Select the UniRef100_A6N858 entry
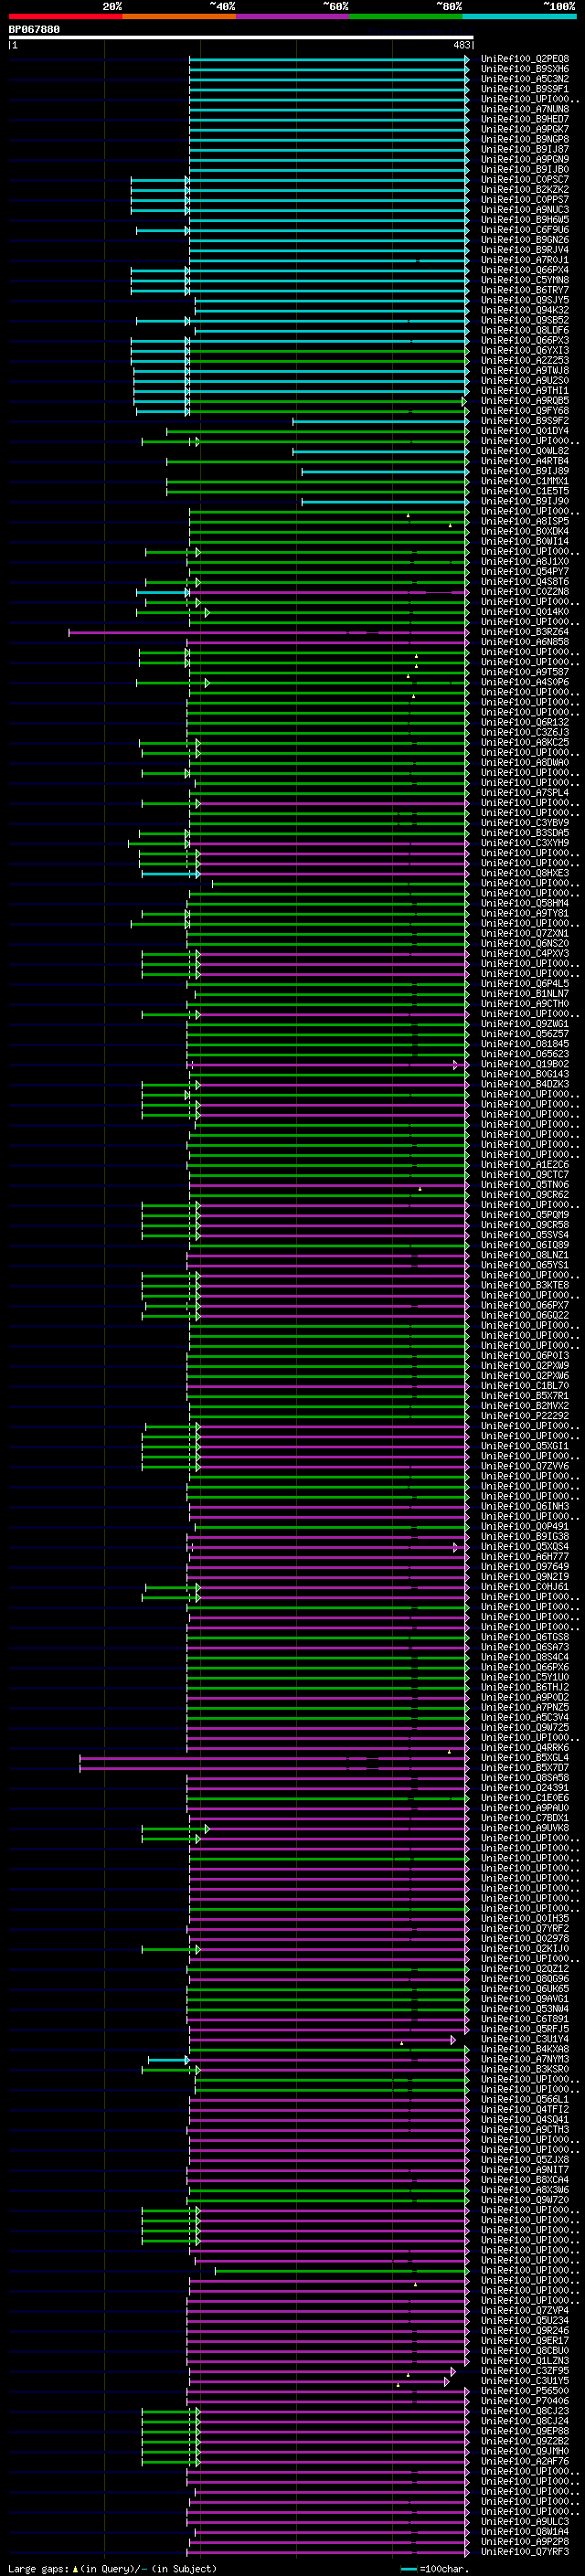Viewport: 585px width, 2576px height. [525, 642]
